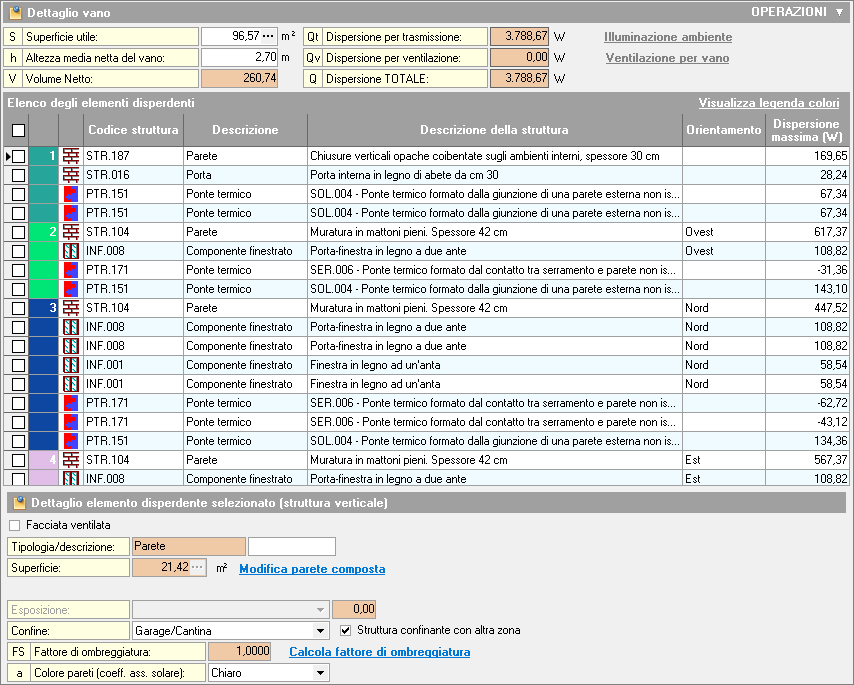This screenshot has height=685, width=854.
Task: Click the thermal bridge icon with value -31,36
Action: click(71, 270)
